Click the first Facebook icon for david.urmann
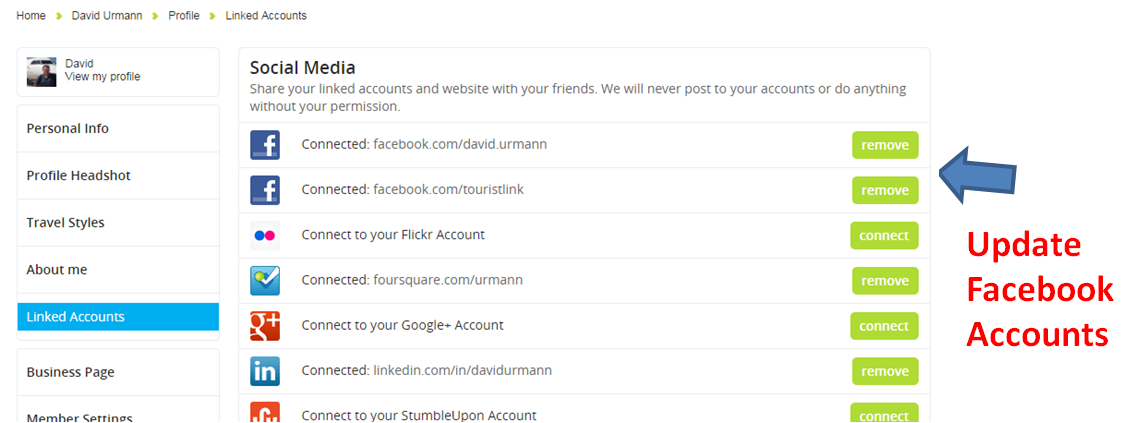This screenshot has height=423, width=1138. tap(265, 145)
